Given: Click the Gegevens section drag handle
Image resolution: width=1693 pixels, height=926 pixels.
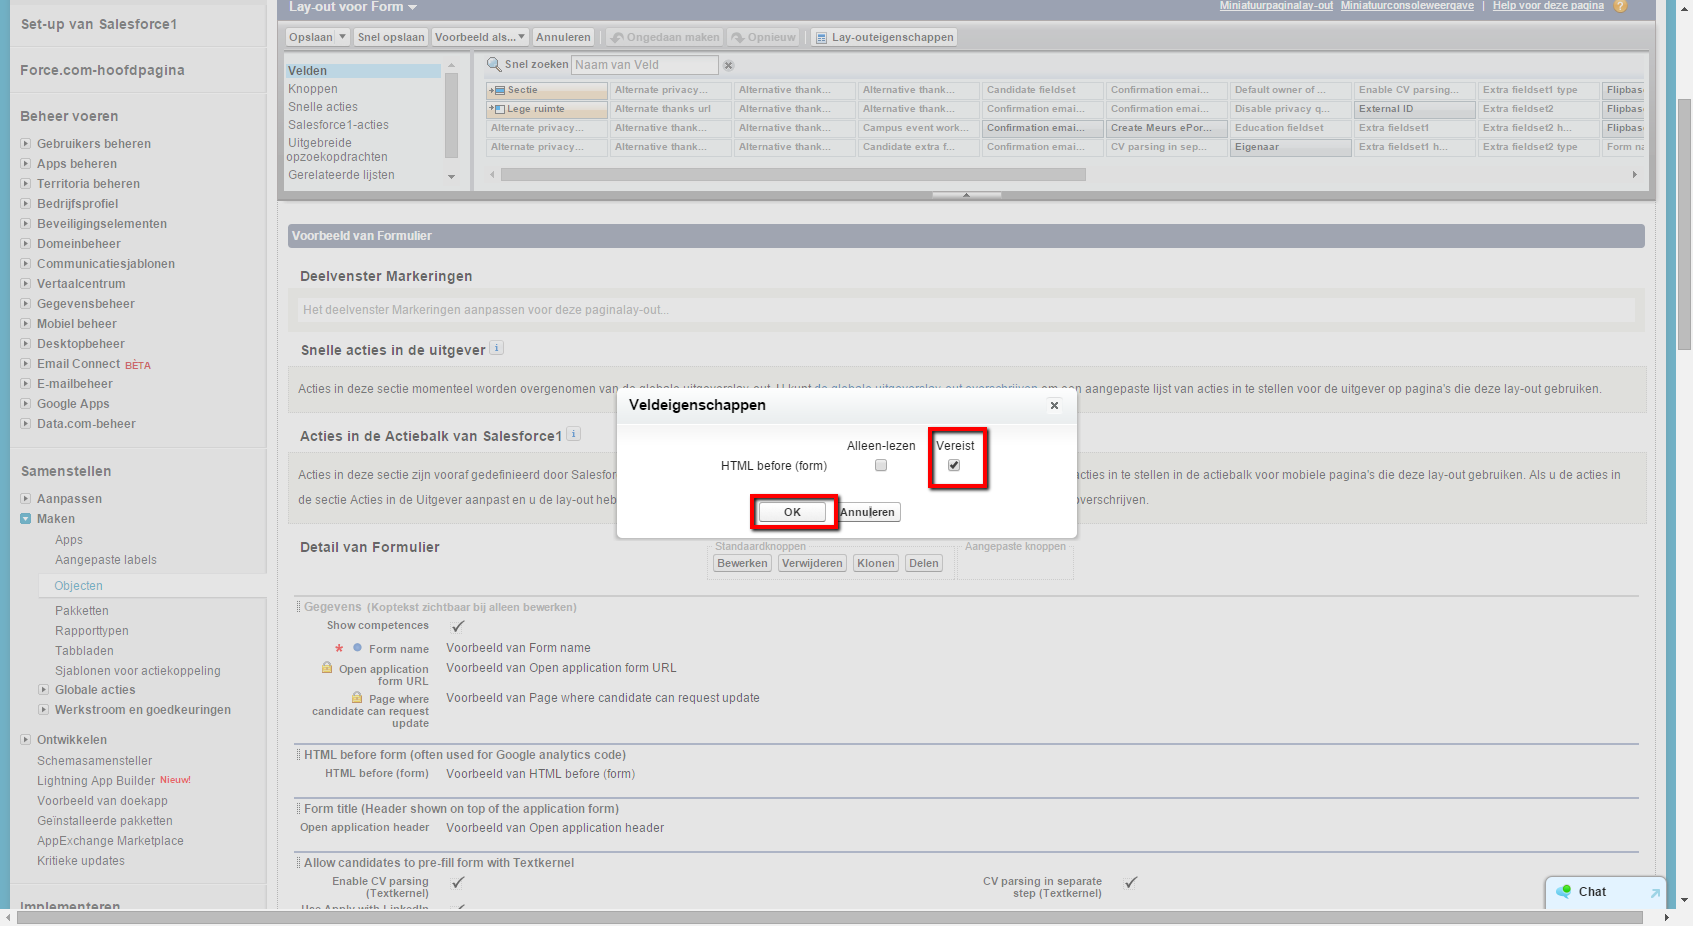Looking at the screenshot, I should tap(298, 607).
